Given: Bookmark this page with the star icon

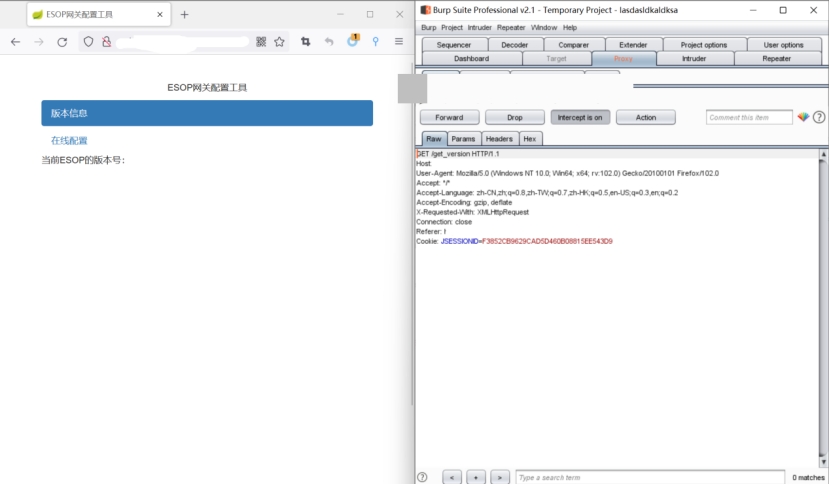Looking at the screenshot, I should 279,41.
